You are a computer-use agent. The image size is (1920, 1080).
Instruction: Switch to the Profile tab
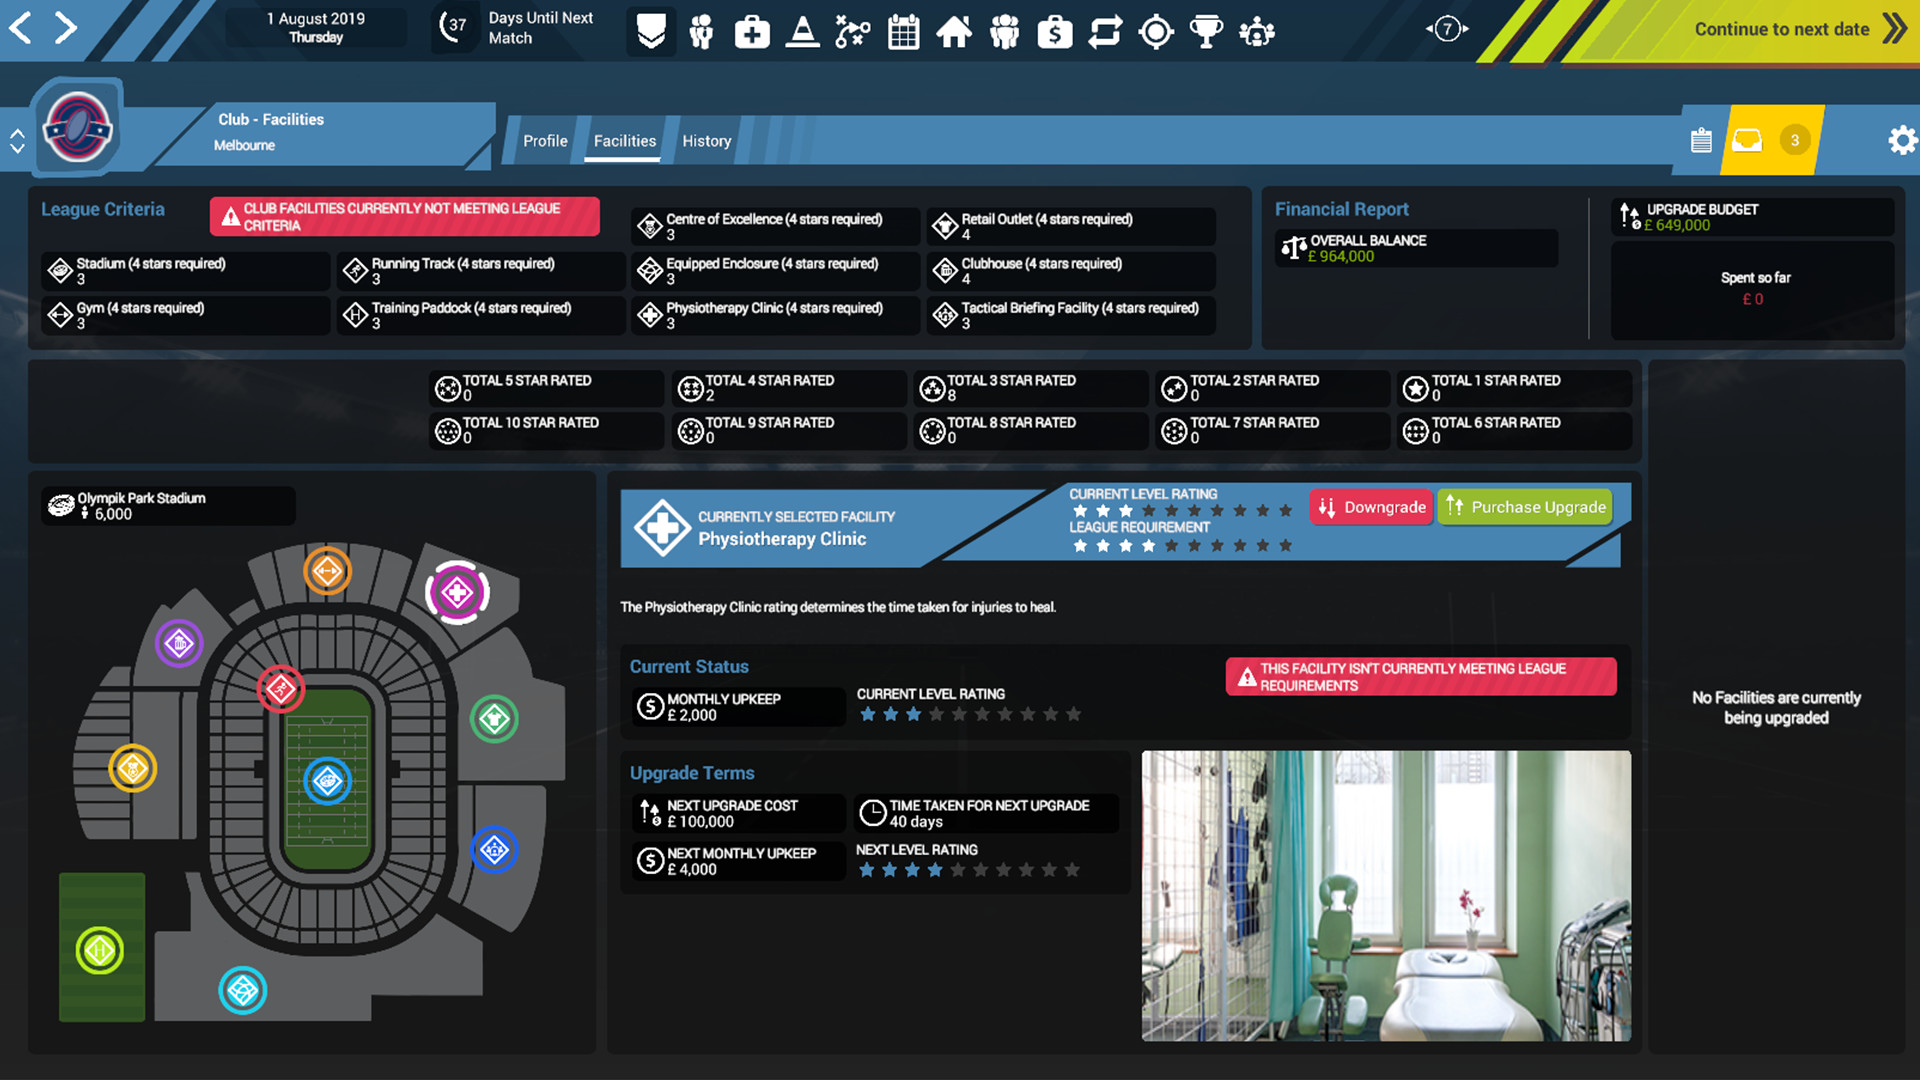click(x=544, y=141)
